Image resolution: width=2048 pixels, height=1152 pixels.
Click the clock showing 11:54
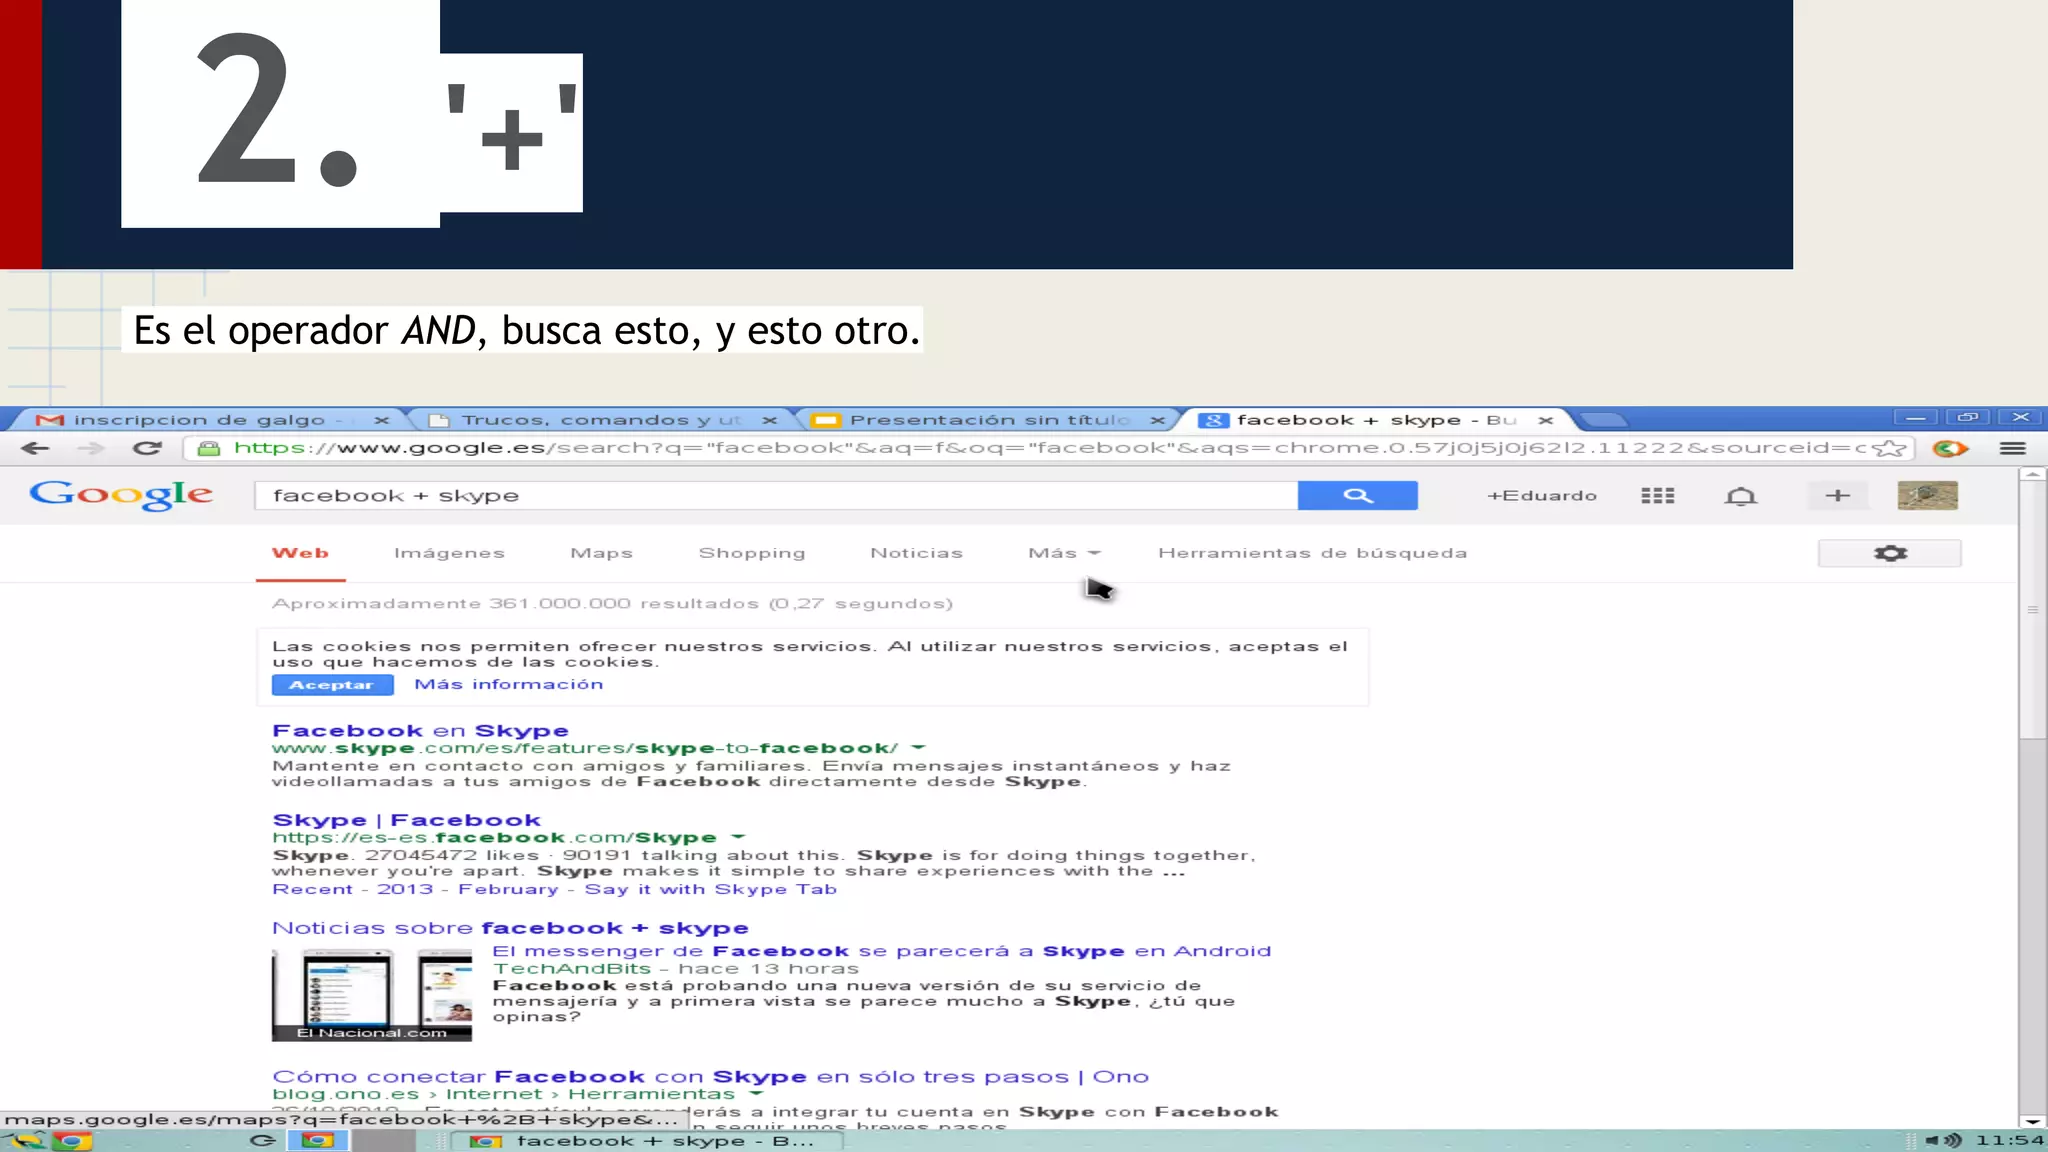pyautogui.click(x=2010, y=1140)
